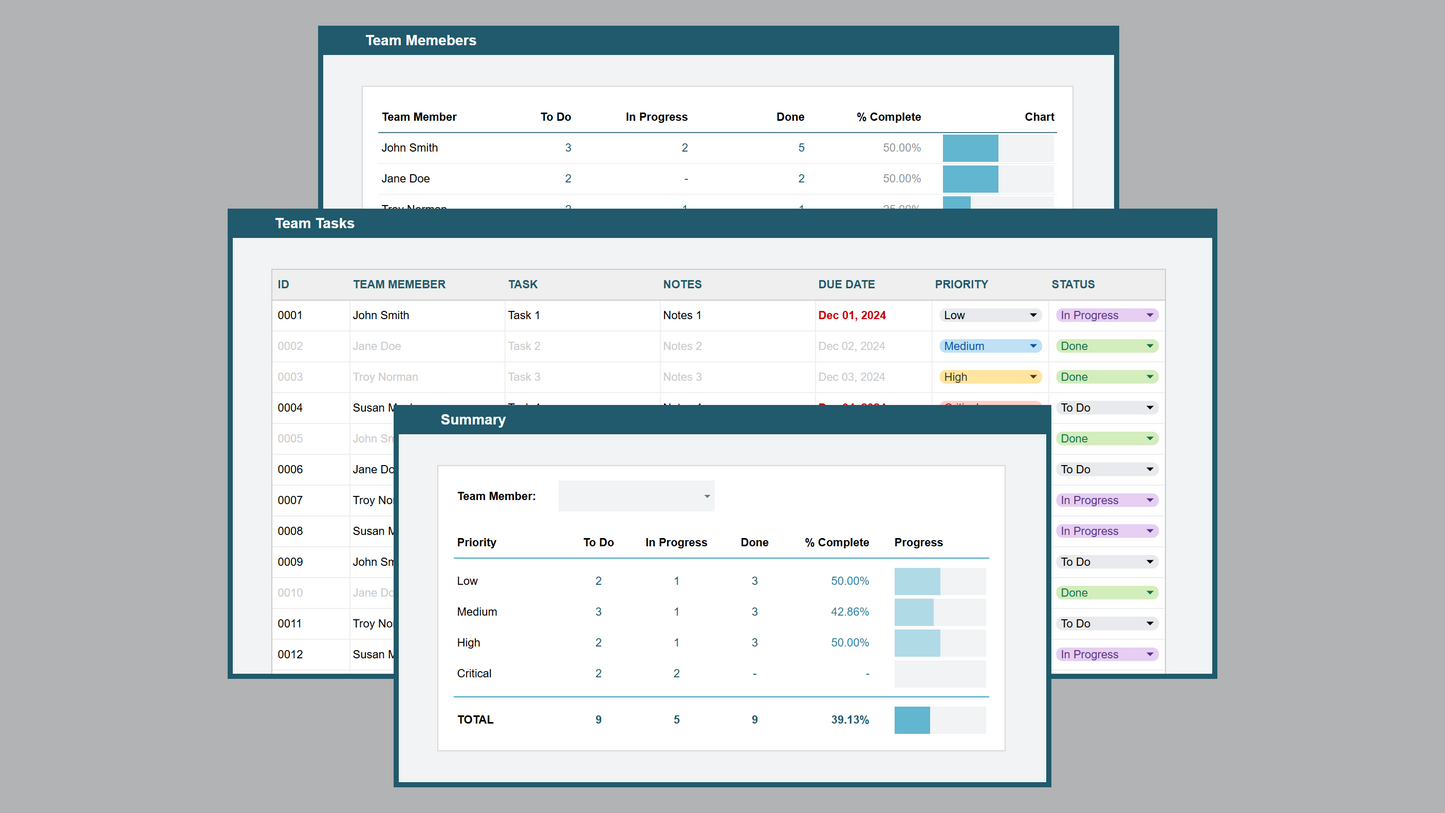1445x813 pixels.
Task: Select the Medium priority progress bar in Summary
Action: click(939, 612)
